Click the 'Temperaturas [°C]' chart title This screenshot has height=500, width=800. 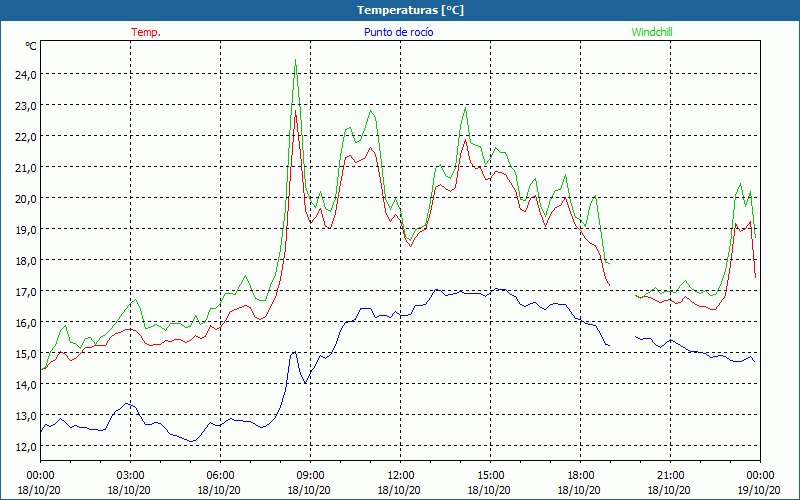pos(410,10)
